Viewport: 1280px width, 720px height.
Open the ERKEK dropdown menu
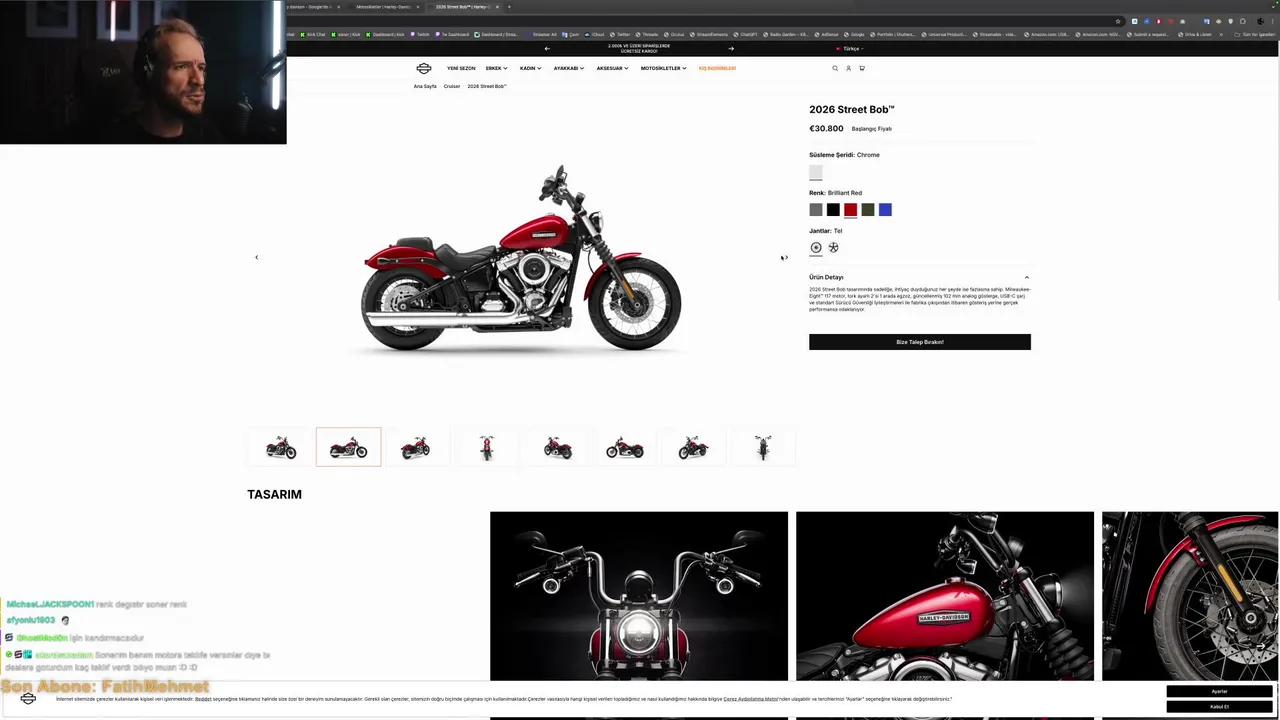[496, 68]
